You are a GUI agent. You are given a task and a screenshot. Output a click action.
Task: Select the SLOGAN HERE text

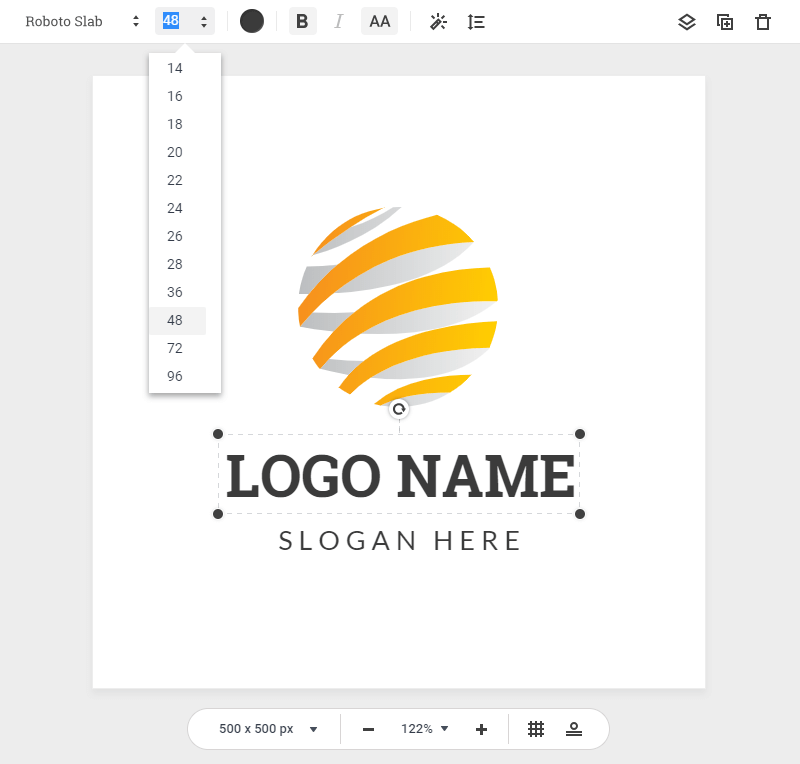click(x=400, y=541)
